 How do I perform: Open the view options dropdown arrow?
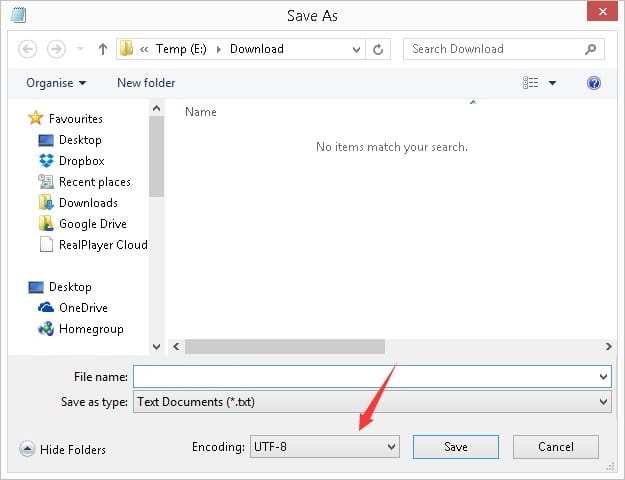(x=552, y=83)
